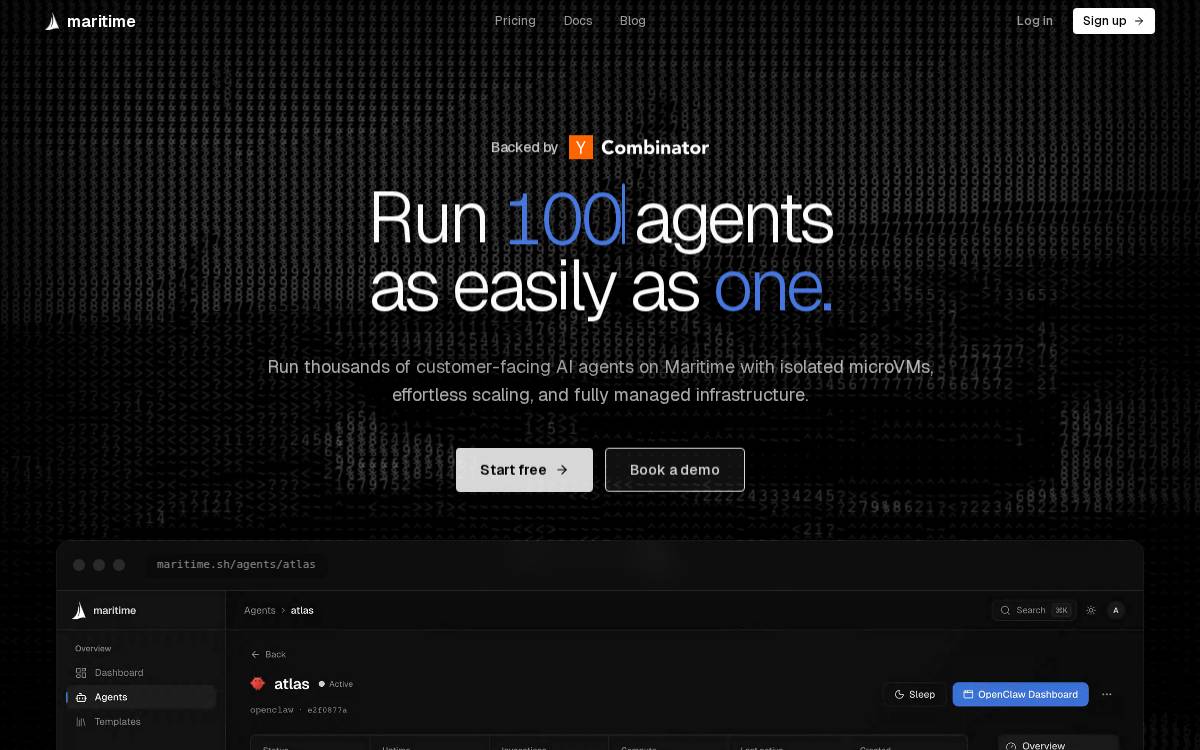Go to the Blog

[x=633, y=21]
